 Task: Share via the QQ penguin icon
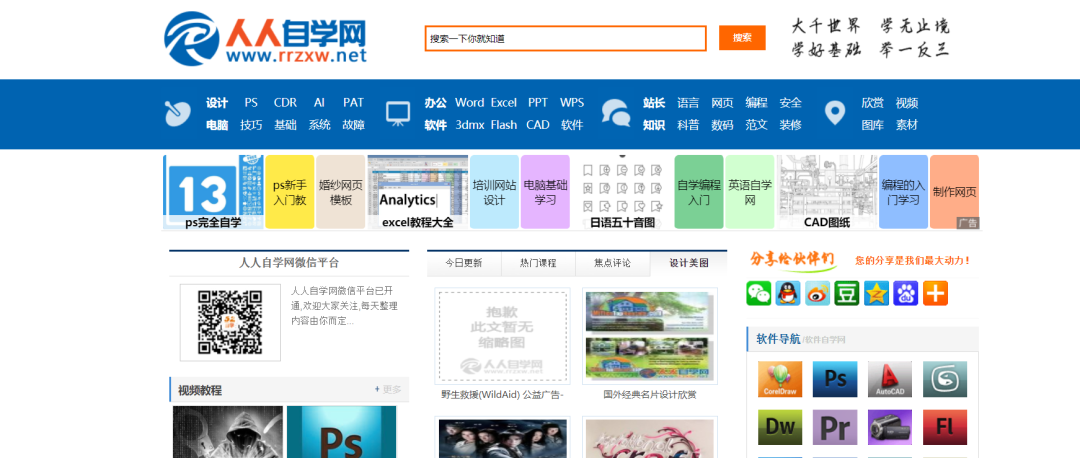pos(788,293)
